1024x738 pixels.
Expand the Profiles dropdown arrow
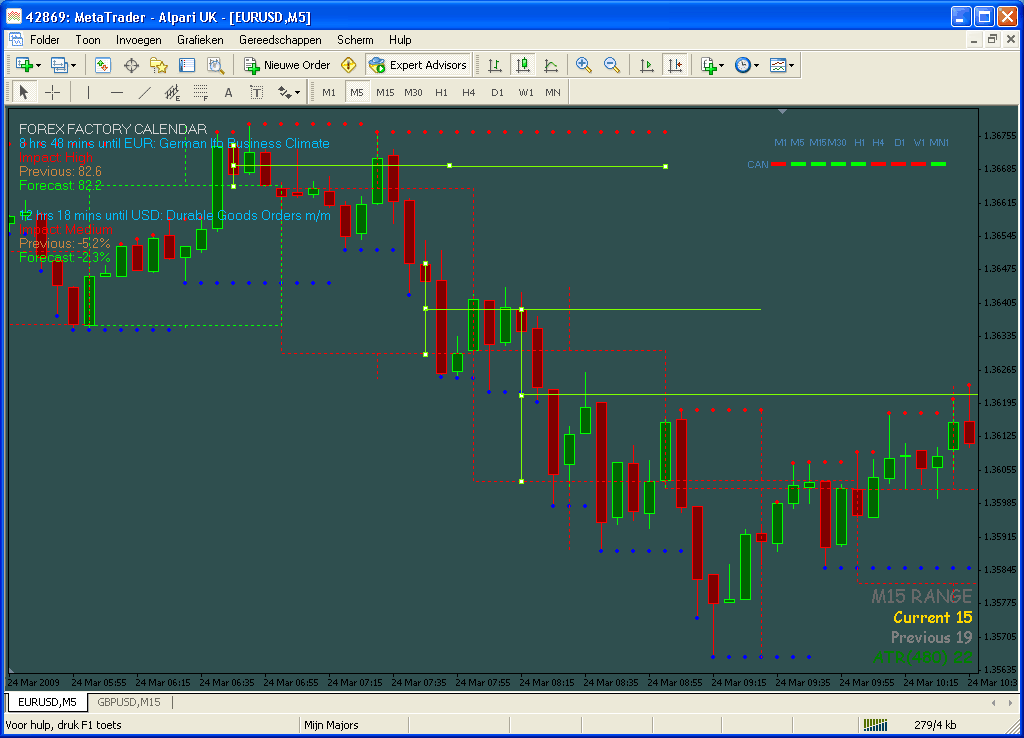73,65
